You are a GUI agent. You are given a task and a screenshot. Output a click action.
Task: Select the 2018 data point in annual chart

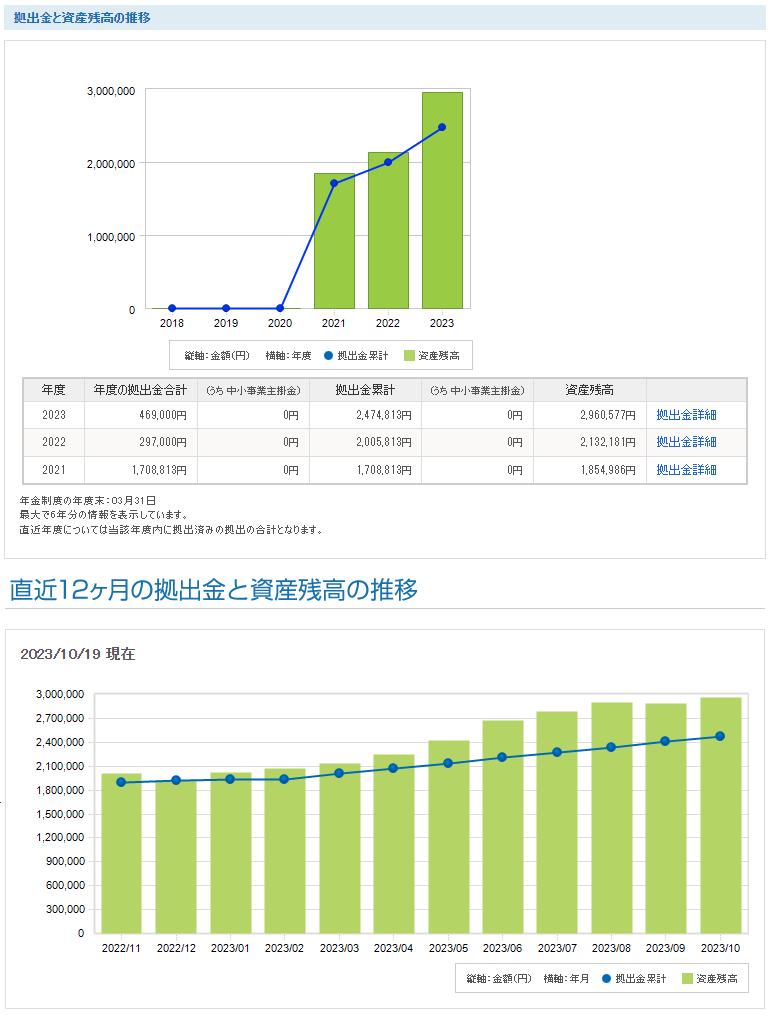[x=172, y=308]
